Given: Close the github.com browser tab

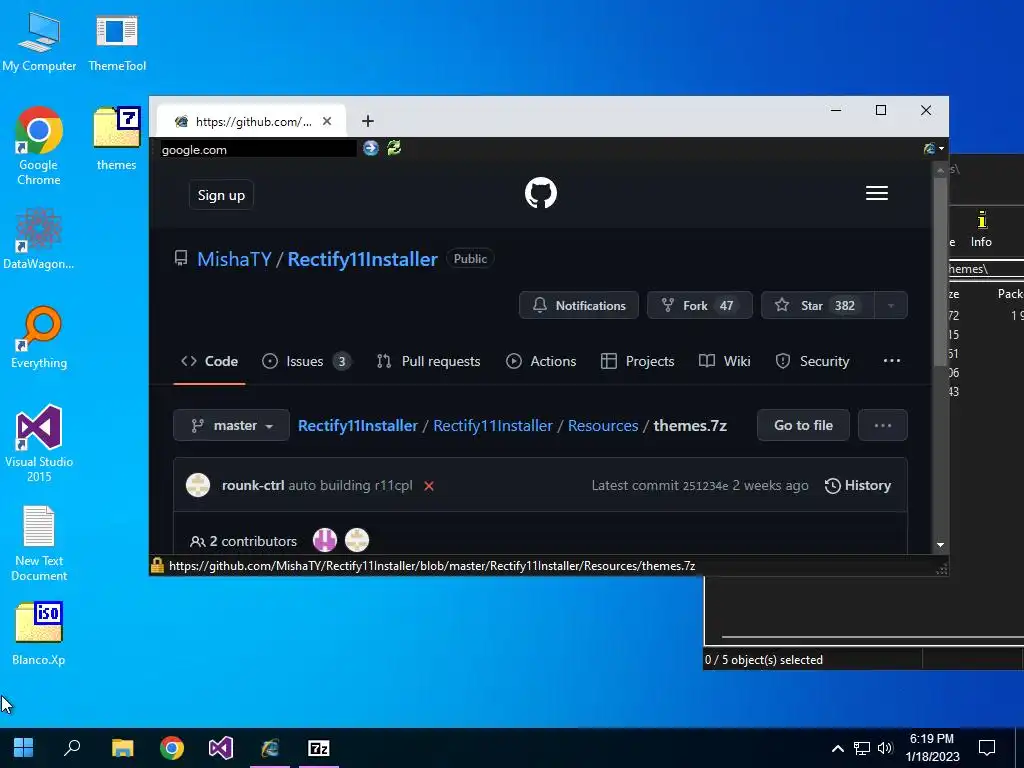Looking at the screenshot, I should point(327,121).
